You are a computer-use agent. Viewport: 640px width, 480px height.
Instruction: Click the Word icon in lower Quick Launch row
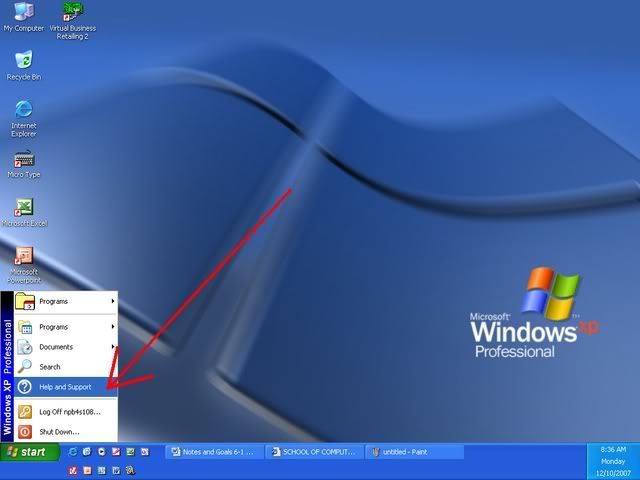(116, 471)
